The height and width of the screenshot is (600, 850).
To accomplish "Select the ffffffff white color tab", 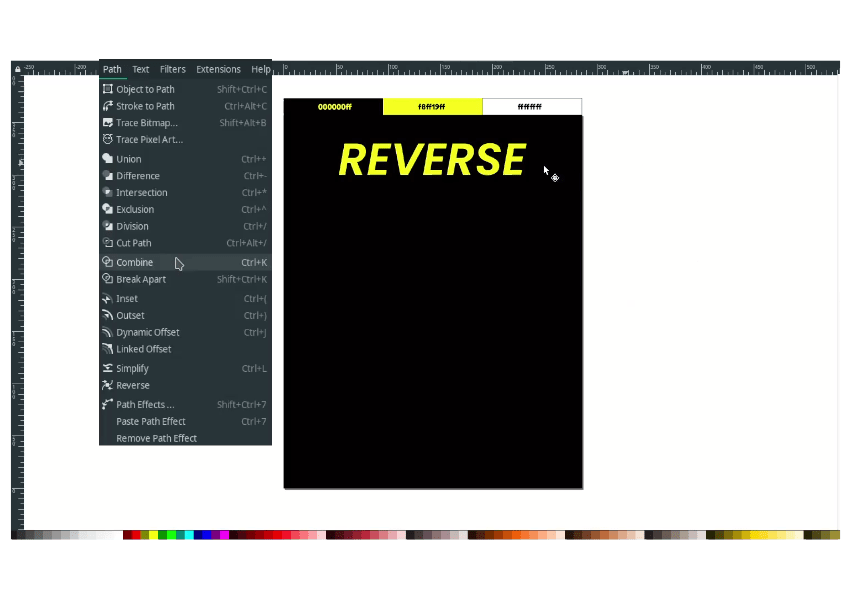I will (x=532, y=107).
